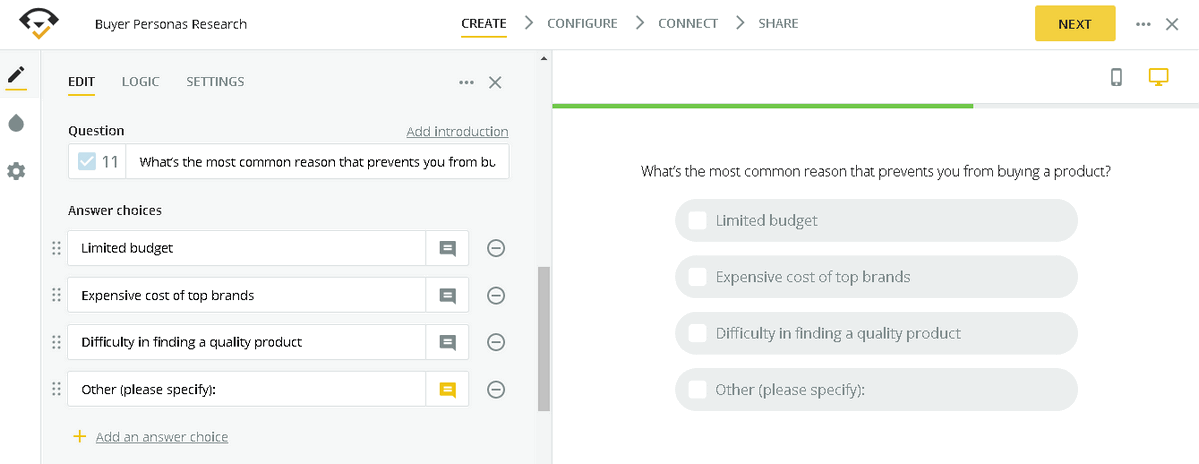
Task: Check 'Expensive cost of top brands' in preview
Action: click(697, 277)
